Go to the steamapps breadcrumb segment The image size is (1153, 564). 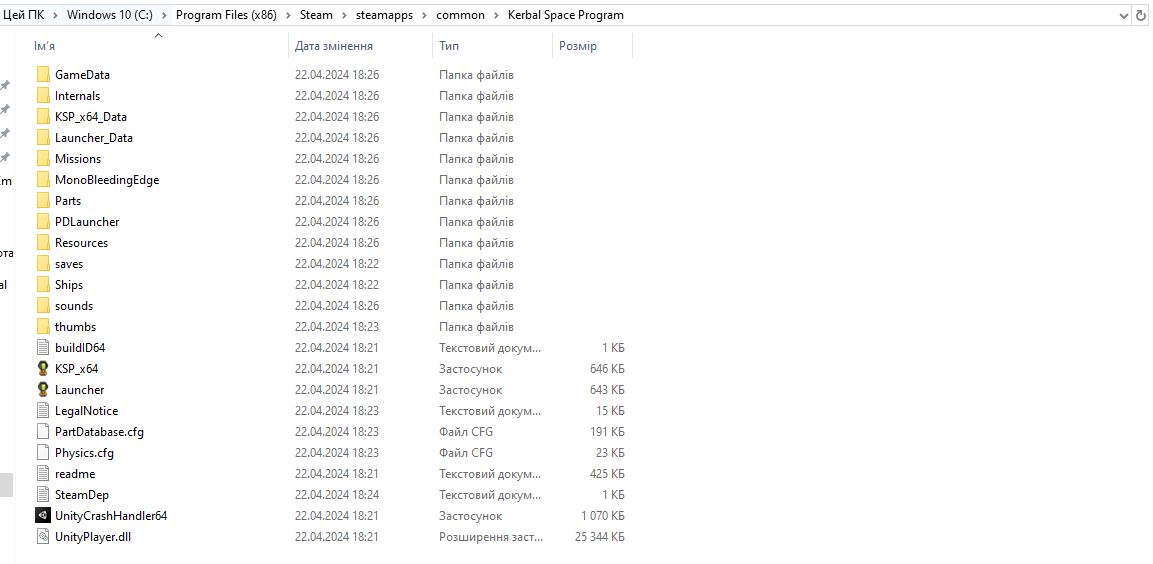pyautogui.click(x=385, y=15)
